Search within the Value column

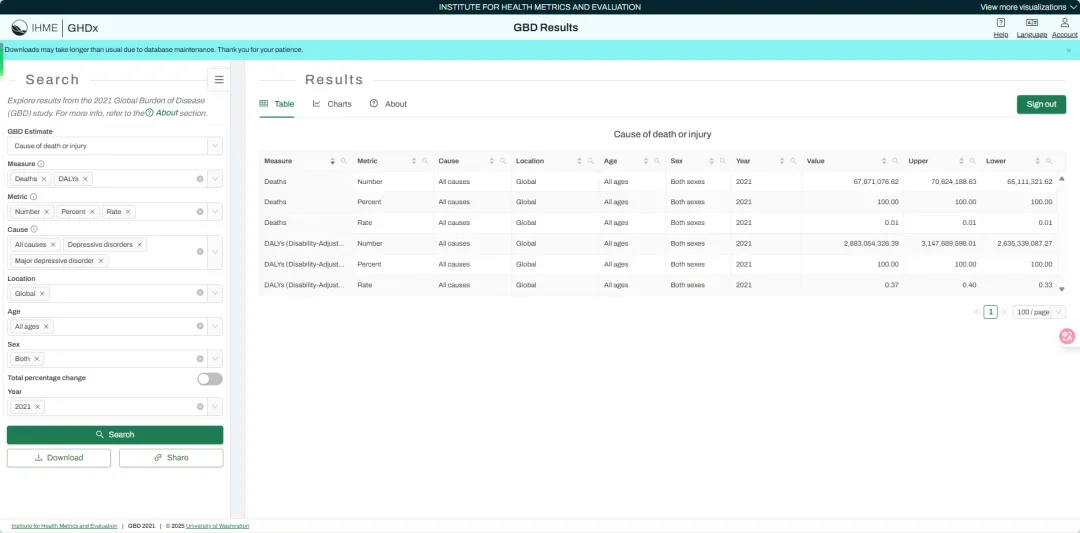(895, 161)
